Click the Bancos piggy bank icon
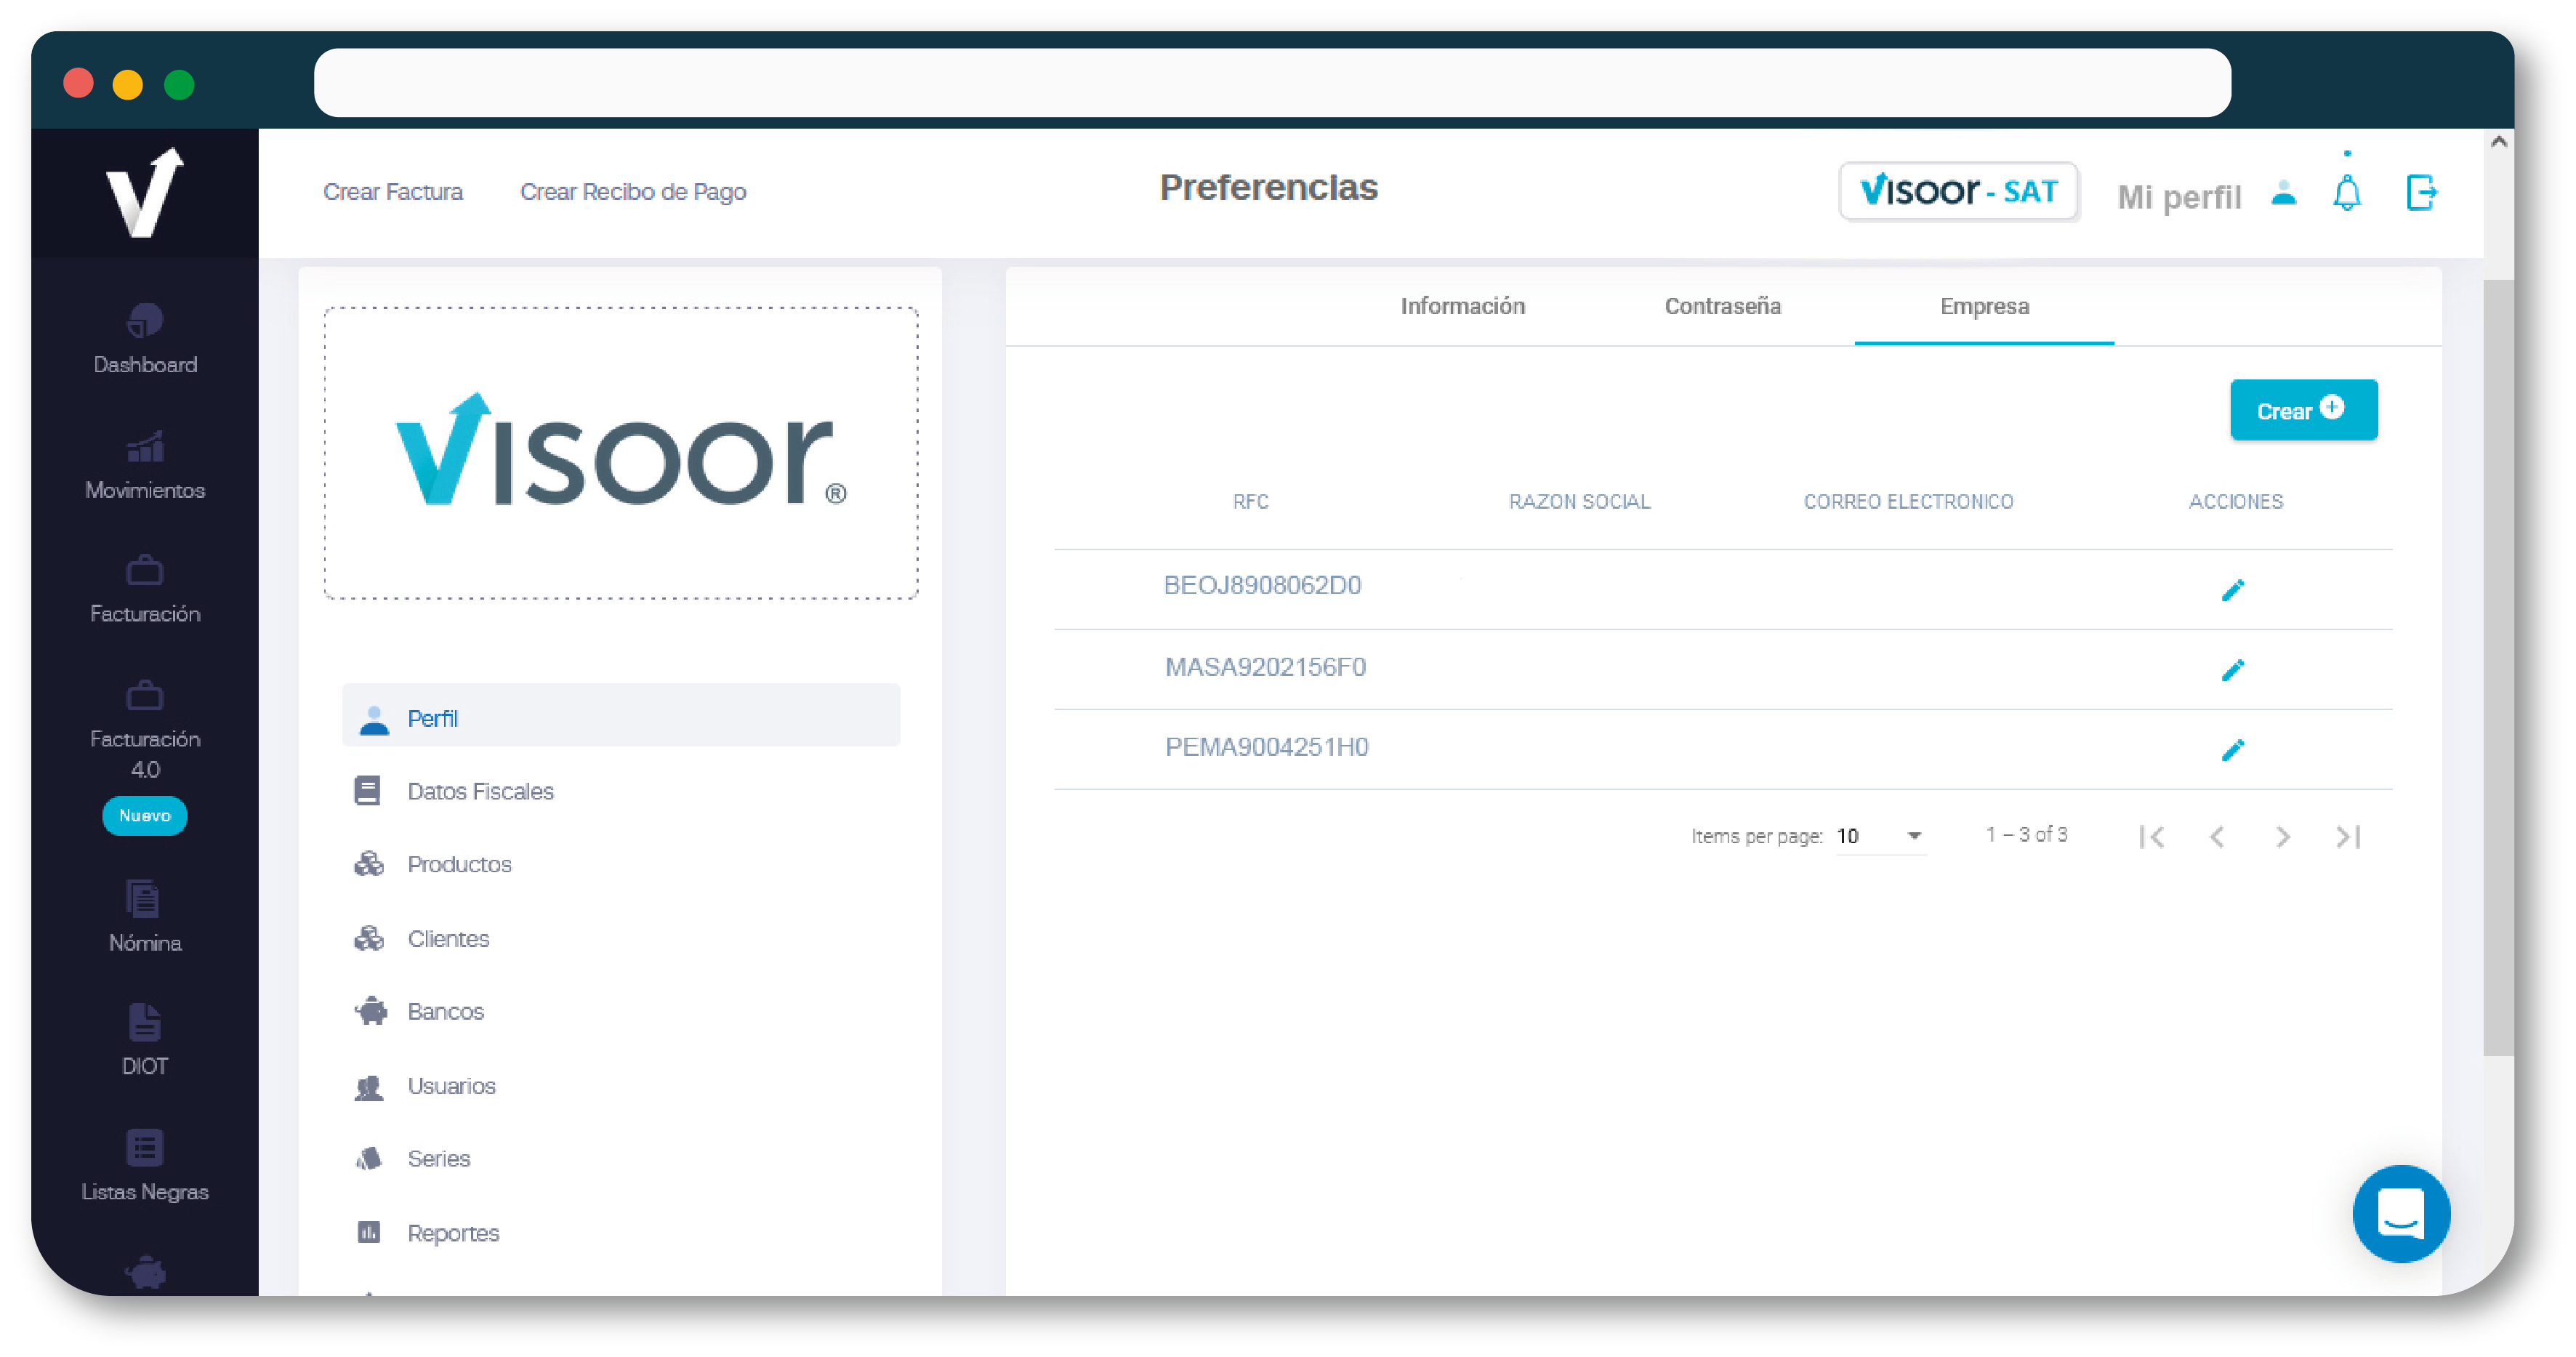The image size is (2576, 1357). tap(370, 1011)
